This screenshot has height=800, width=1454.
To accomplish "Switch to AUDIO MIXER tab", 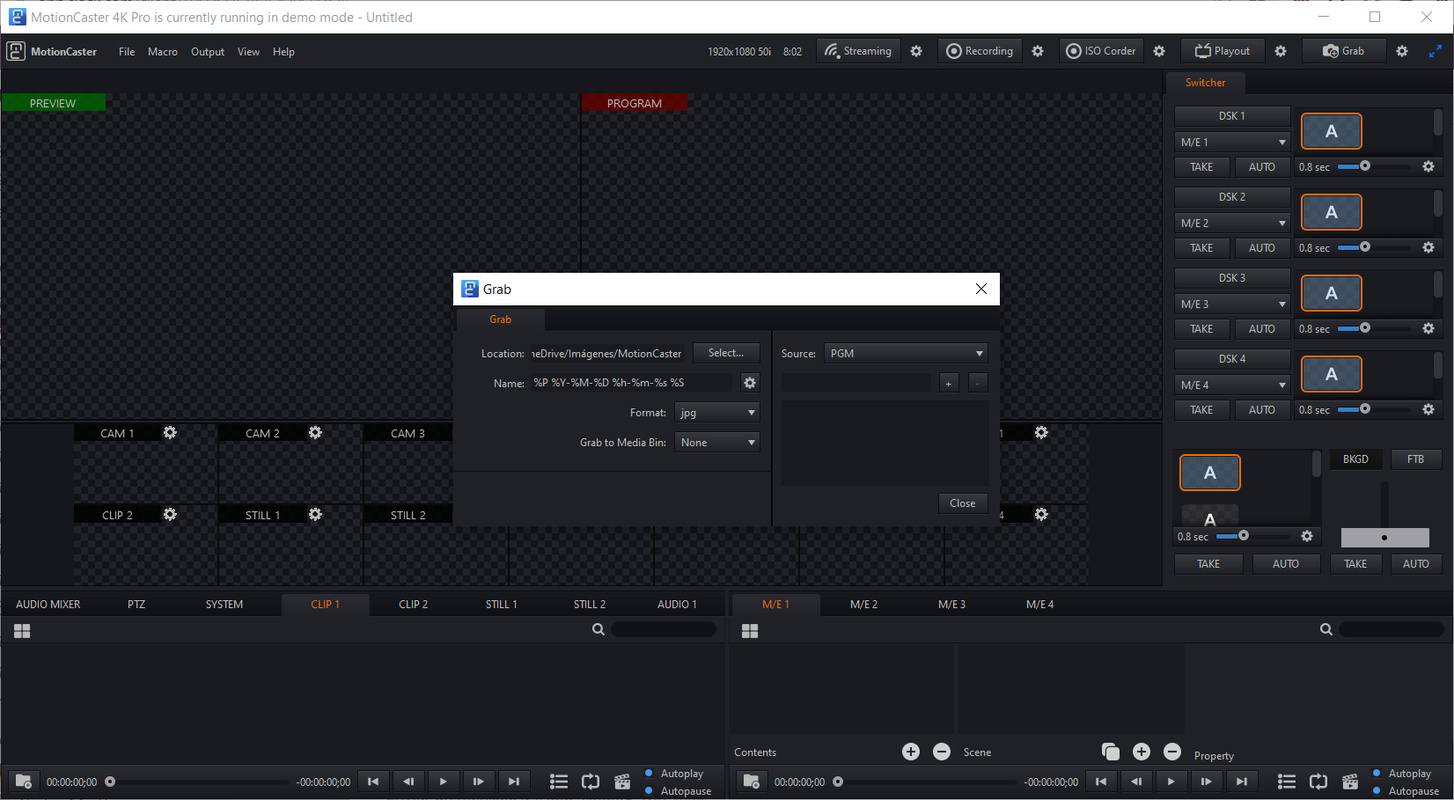I will click(48, 604).
